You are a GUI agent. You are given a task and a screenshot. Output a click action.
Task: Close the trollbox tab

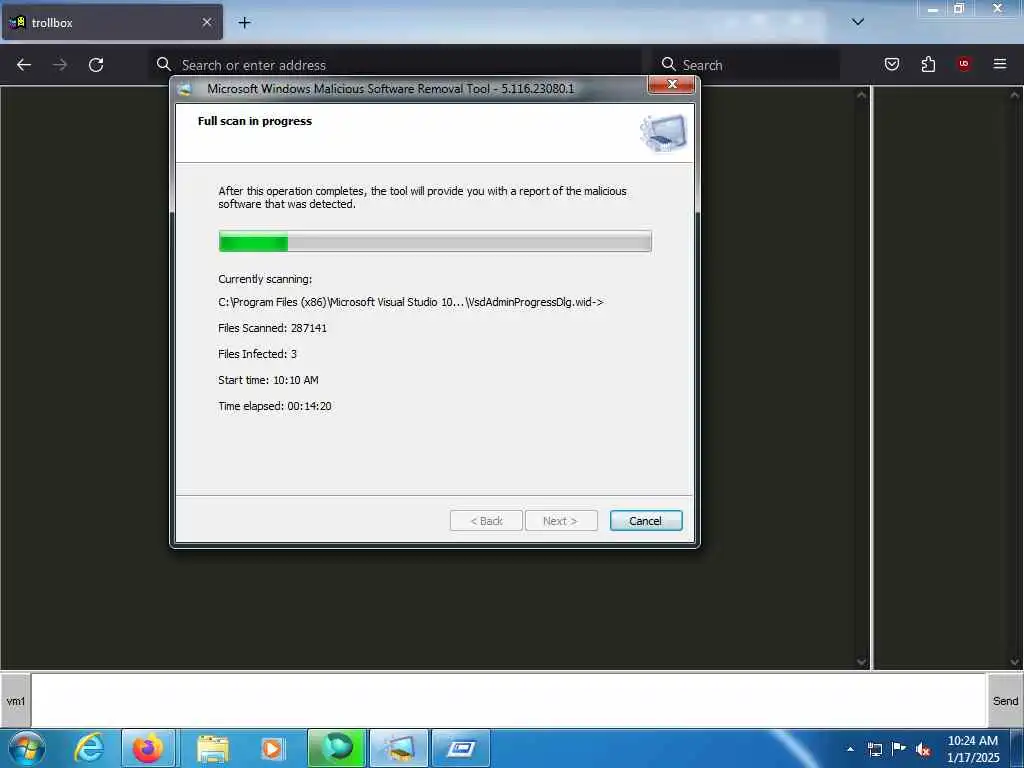206,23
